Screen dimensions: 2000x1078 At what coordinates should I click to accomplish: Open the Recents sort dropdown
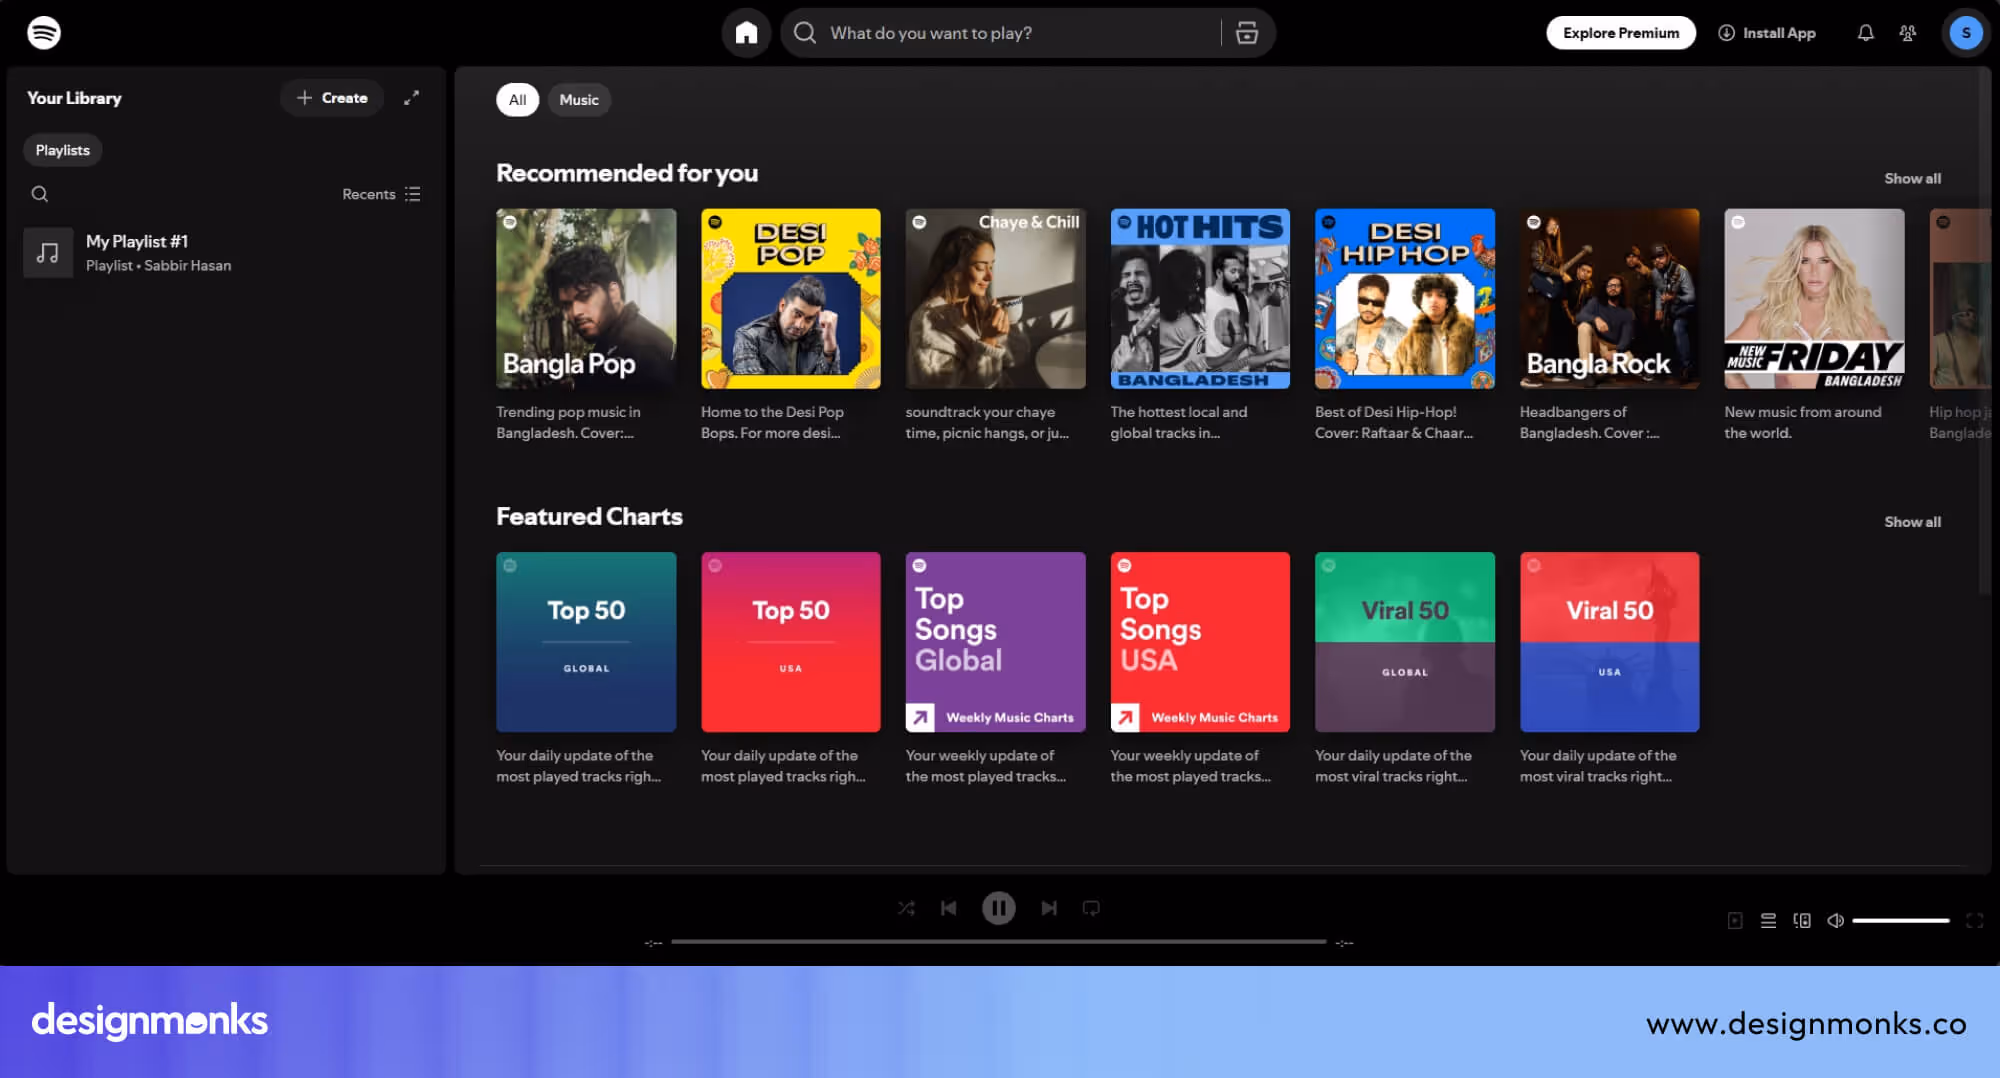[x=381, y=194]
